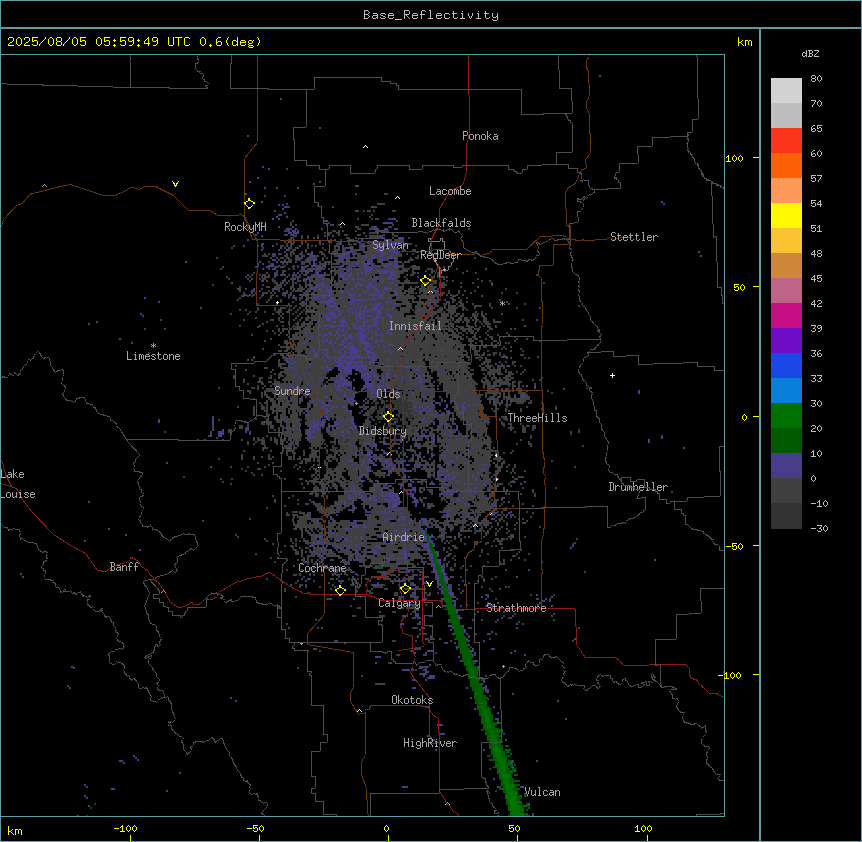The height and width of the screenshot is (842, 862).
Task: Pick the bright green 30-20 dBZ swatch
Action: (786, 416)
